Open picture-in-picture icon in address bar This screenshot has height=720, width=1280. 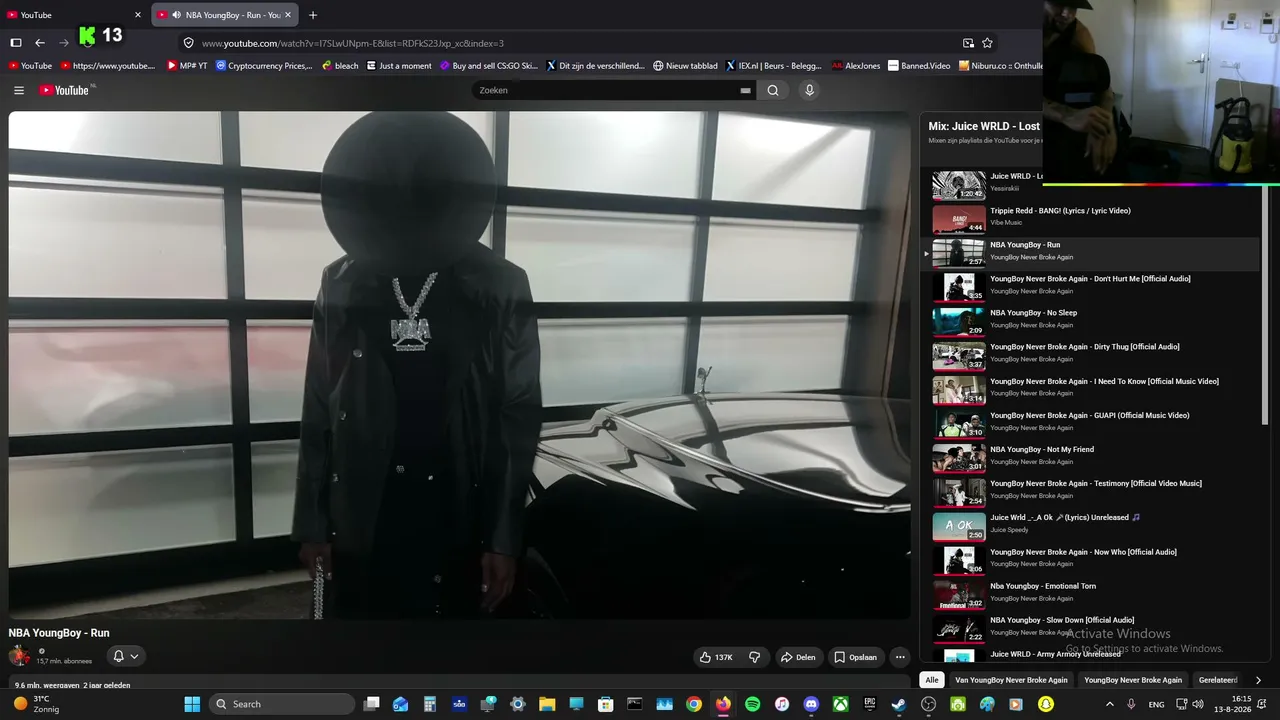[x=968, y=43]
